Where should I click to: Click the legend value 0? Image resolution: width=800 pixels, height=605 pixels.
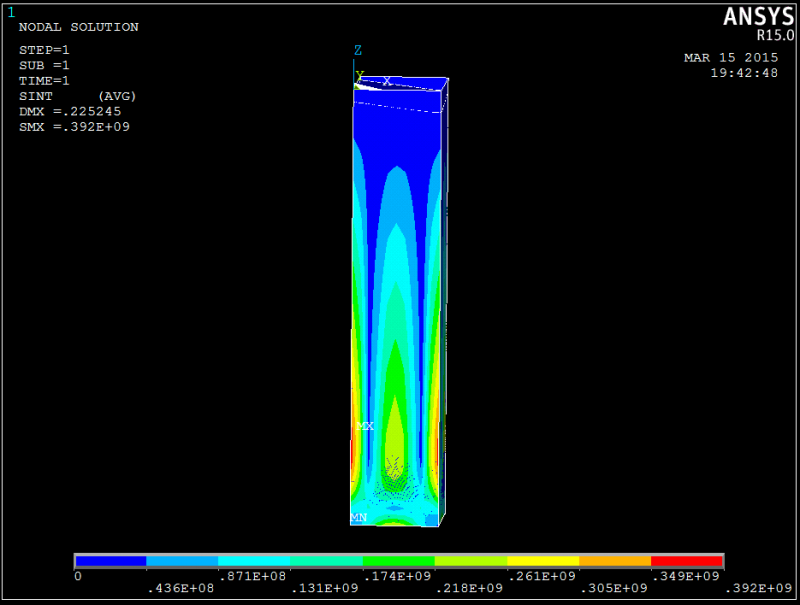click(x=78, y=576)
